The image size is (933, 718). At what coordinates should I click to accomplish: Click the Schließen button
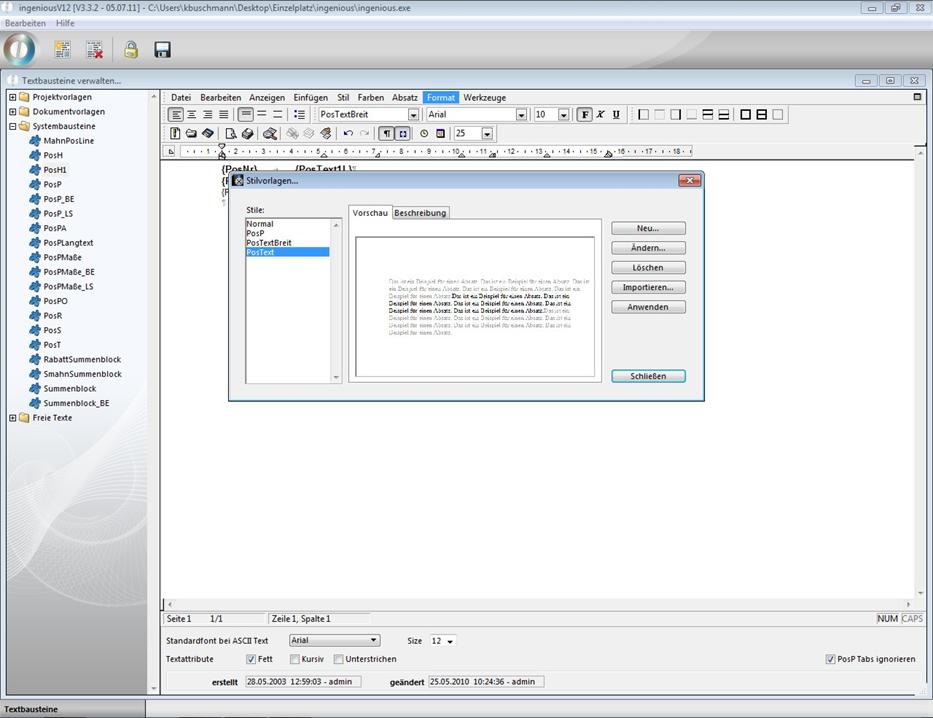pyautogui.click(x=648, y=376)
